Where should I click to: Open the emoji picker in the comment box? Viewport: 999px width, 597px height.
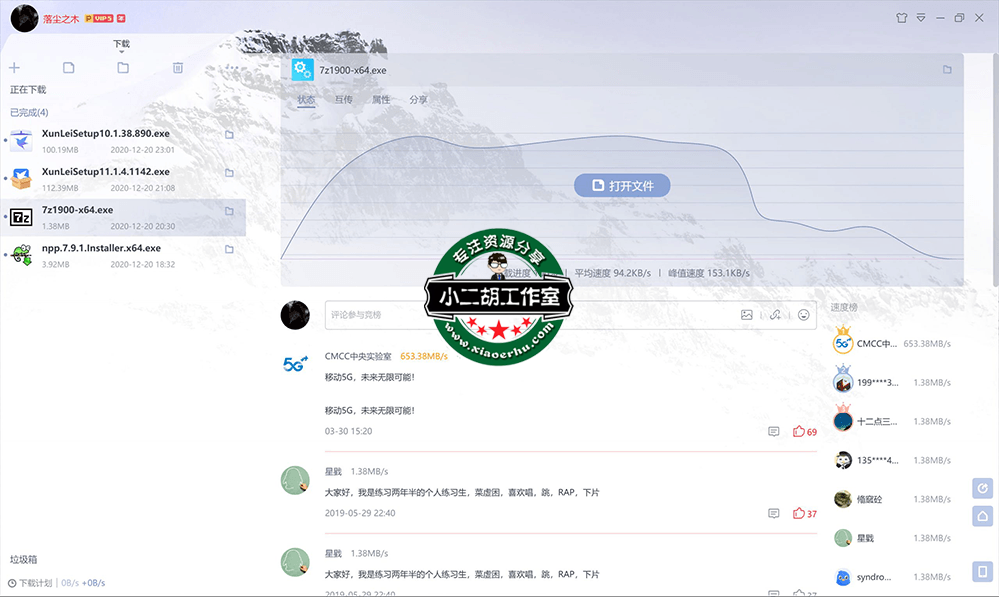pos(803,315)
